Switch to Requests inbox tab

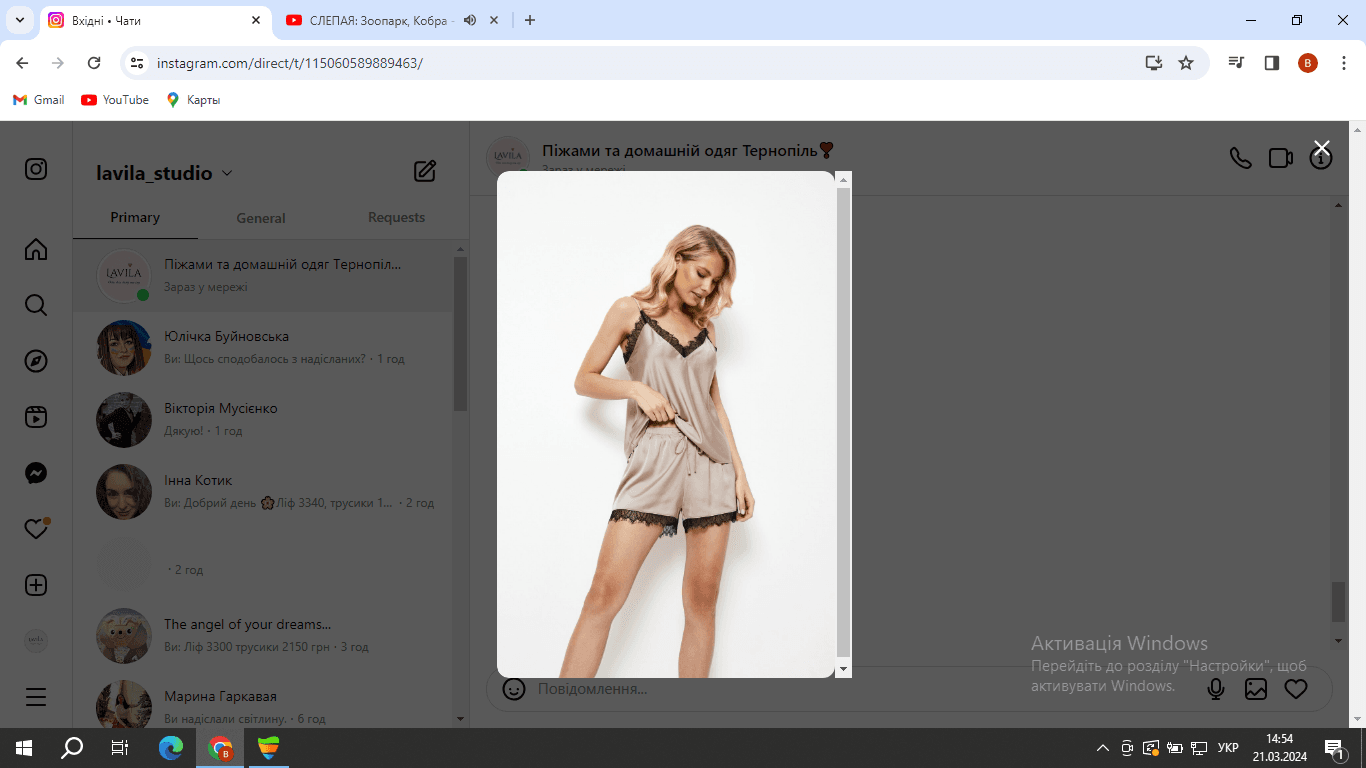[396, 217]
